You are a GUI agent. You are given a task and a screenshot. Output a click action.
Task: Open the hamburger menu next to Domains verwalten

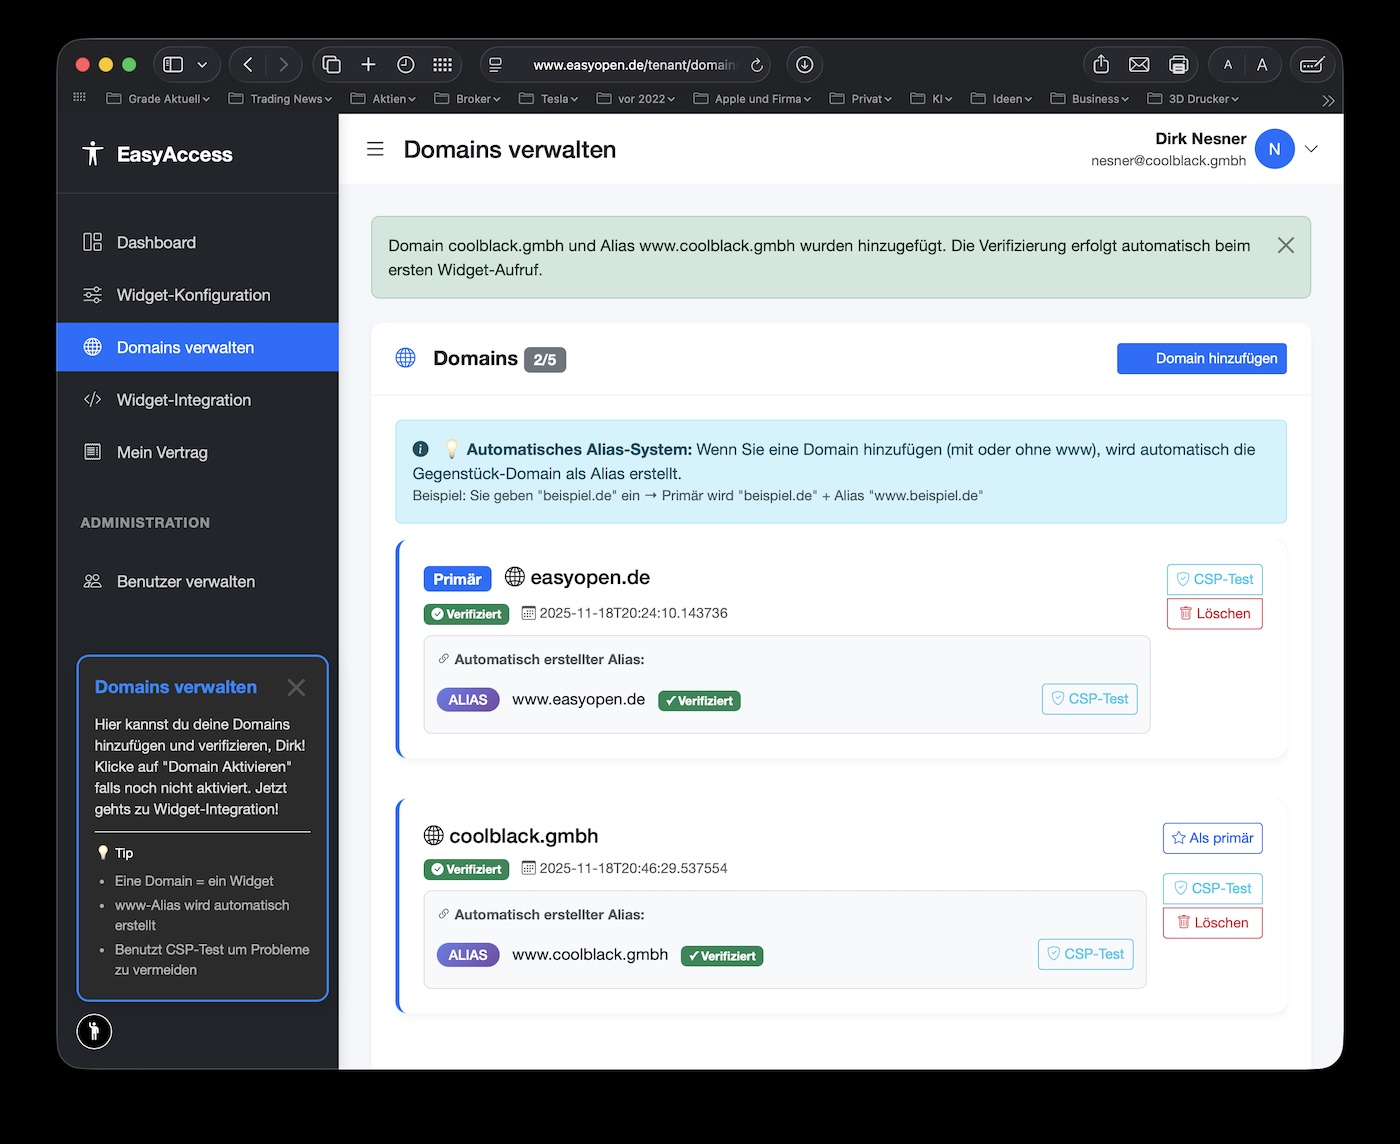coord(375,148)
